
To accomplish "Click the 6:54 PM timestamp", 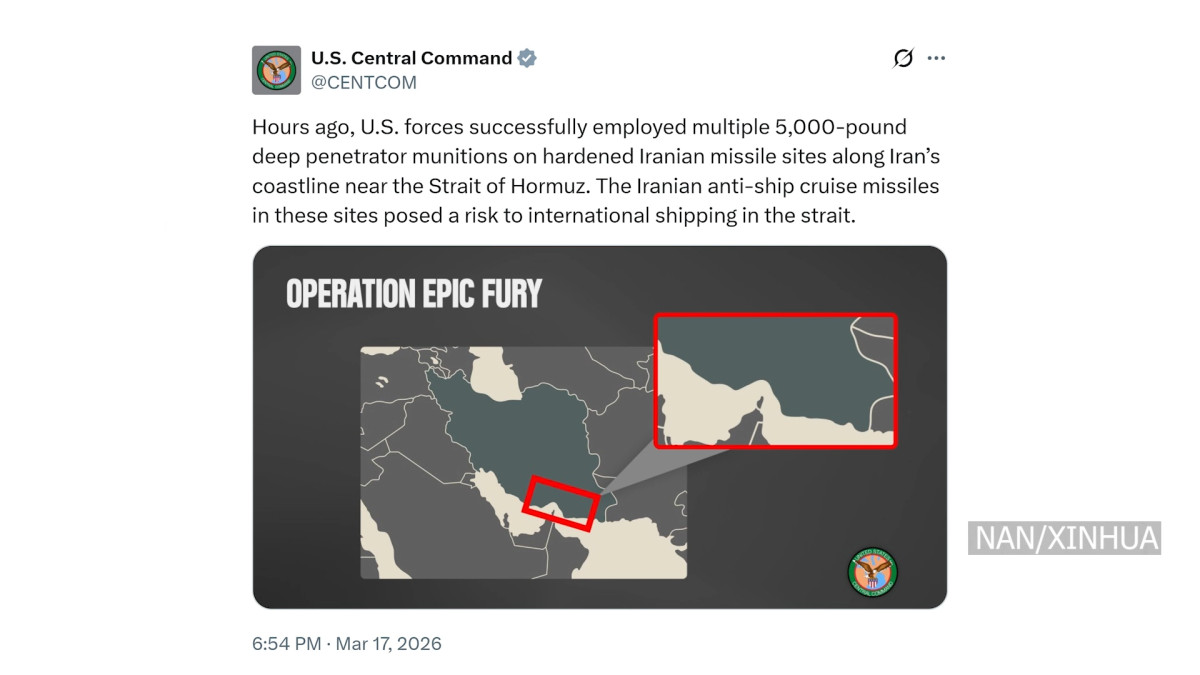I will click(287, 643).
